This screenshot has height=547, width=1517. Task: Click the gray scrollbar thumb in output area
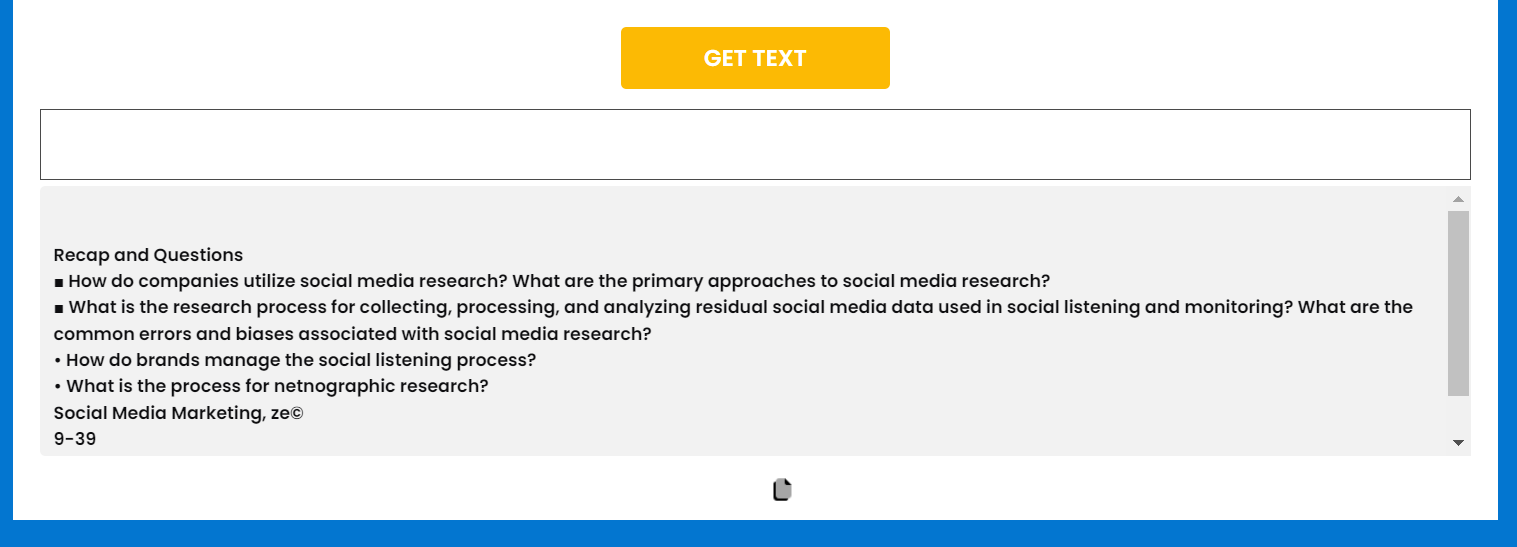pyautogui.click(x=1458, y=302)
